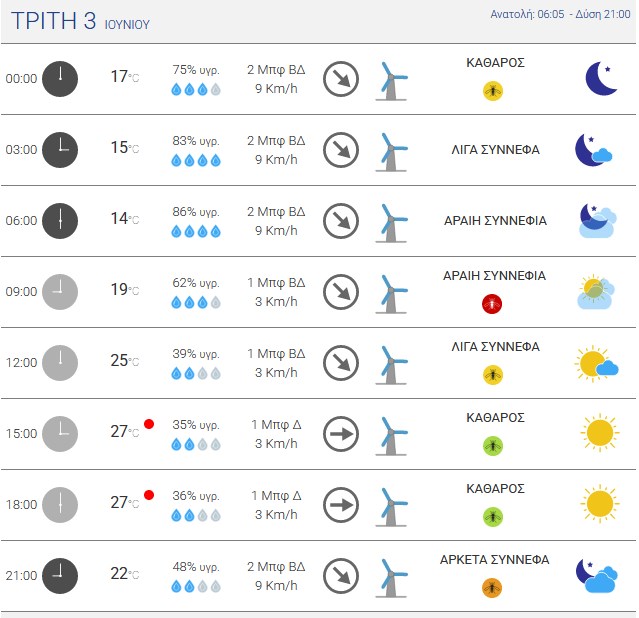Click the sun and cloud icon at 12:00
Viewport: 639px width, 618px height.
coord(596,364)
